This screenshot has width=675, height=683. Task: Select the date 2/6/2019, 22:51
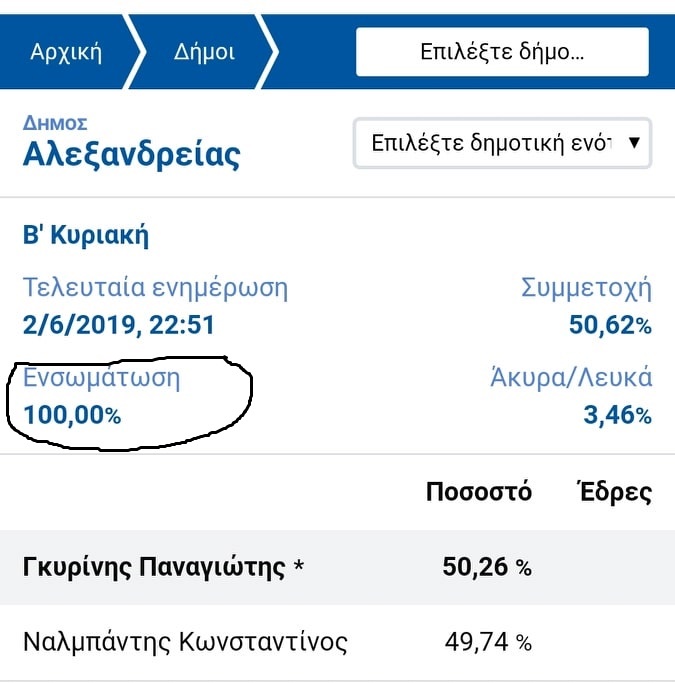(119, 325)
